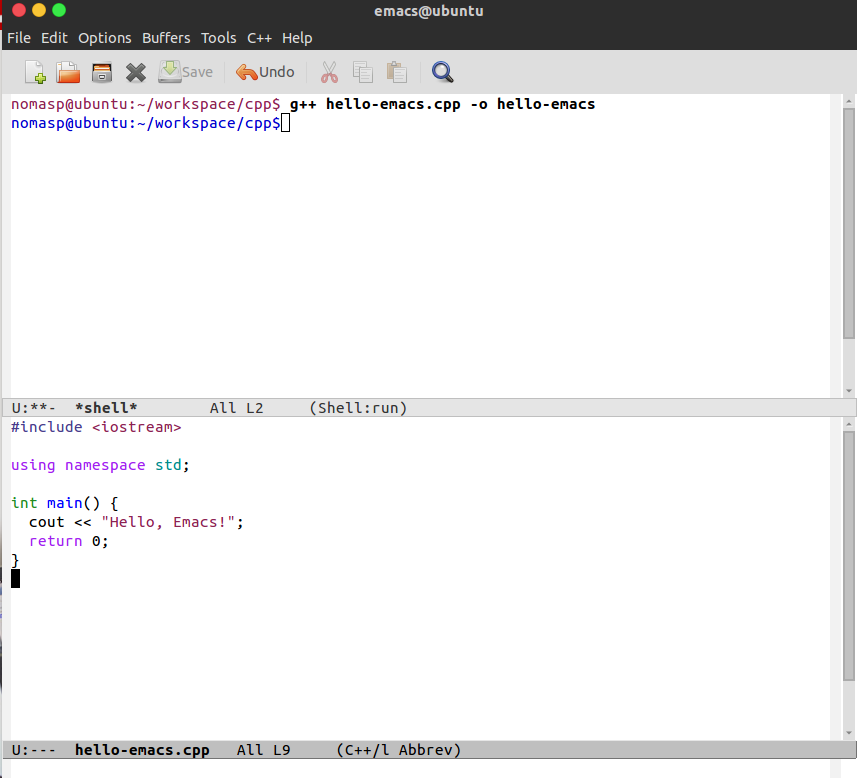Click the shell scrollbar up arrow

849,101
